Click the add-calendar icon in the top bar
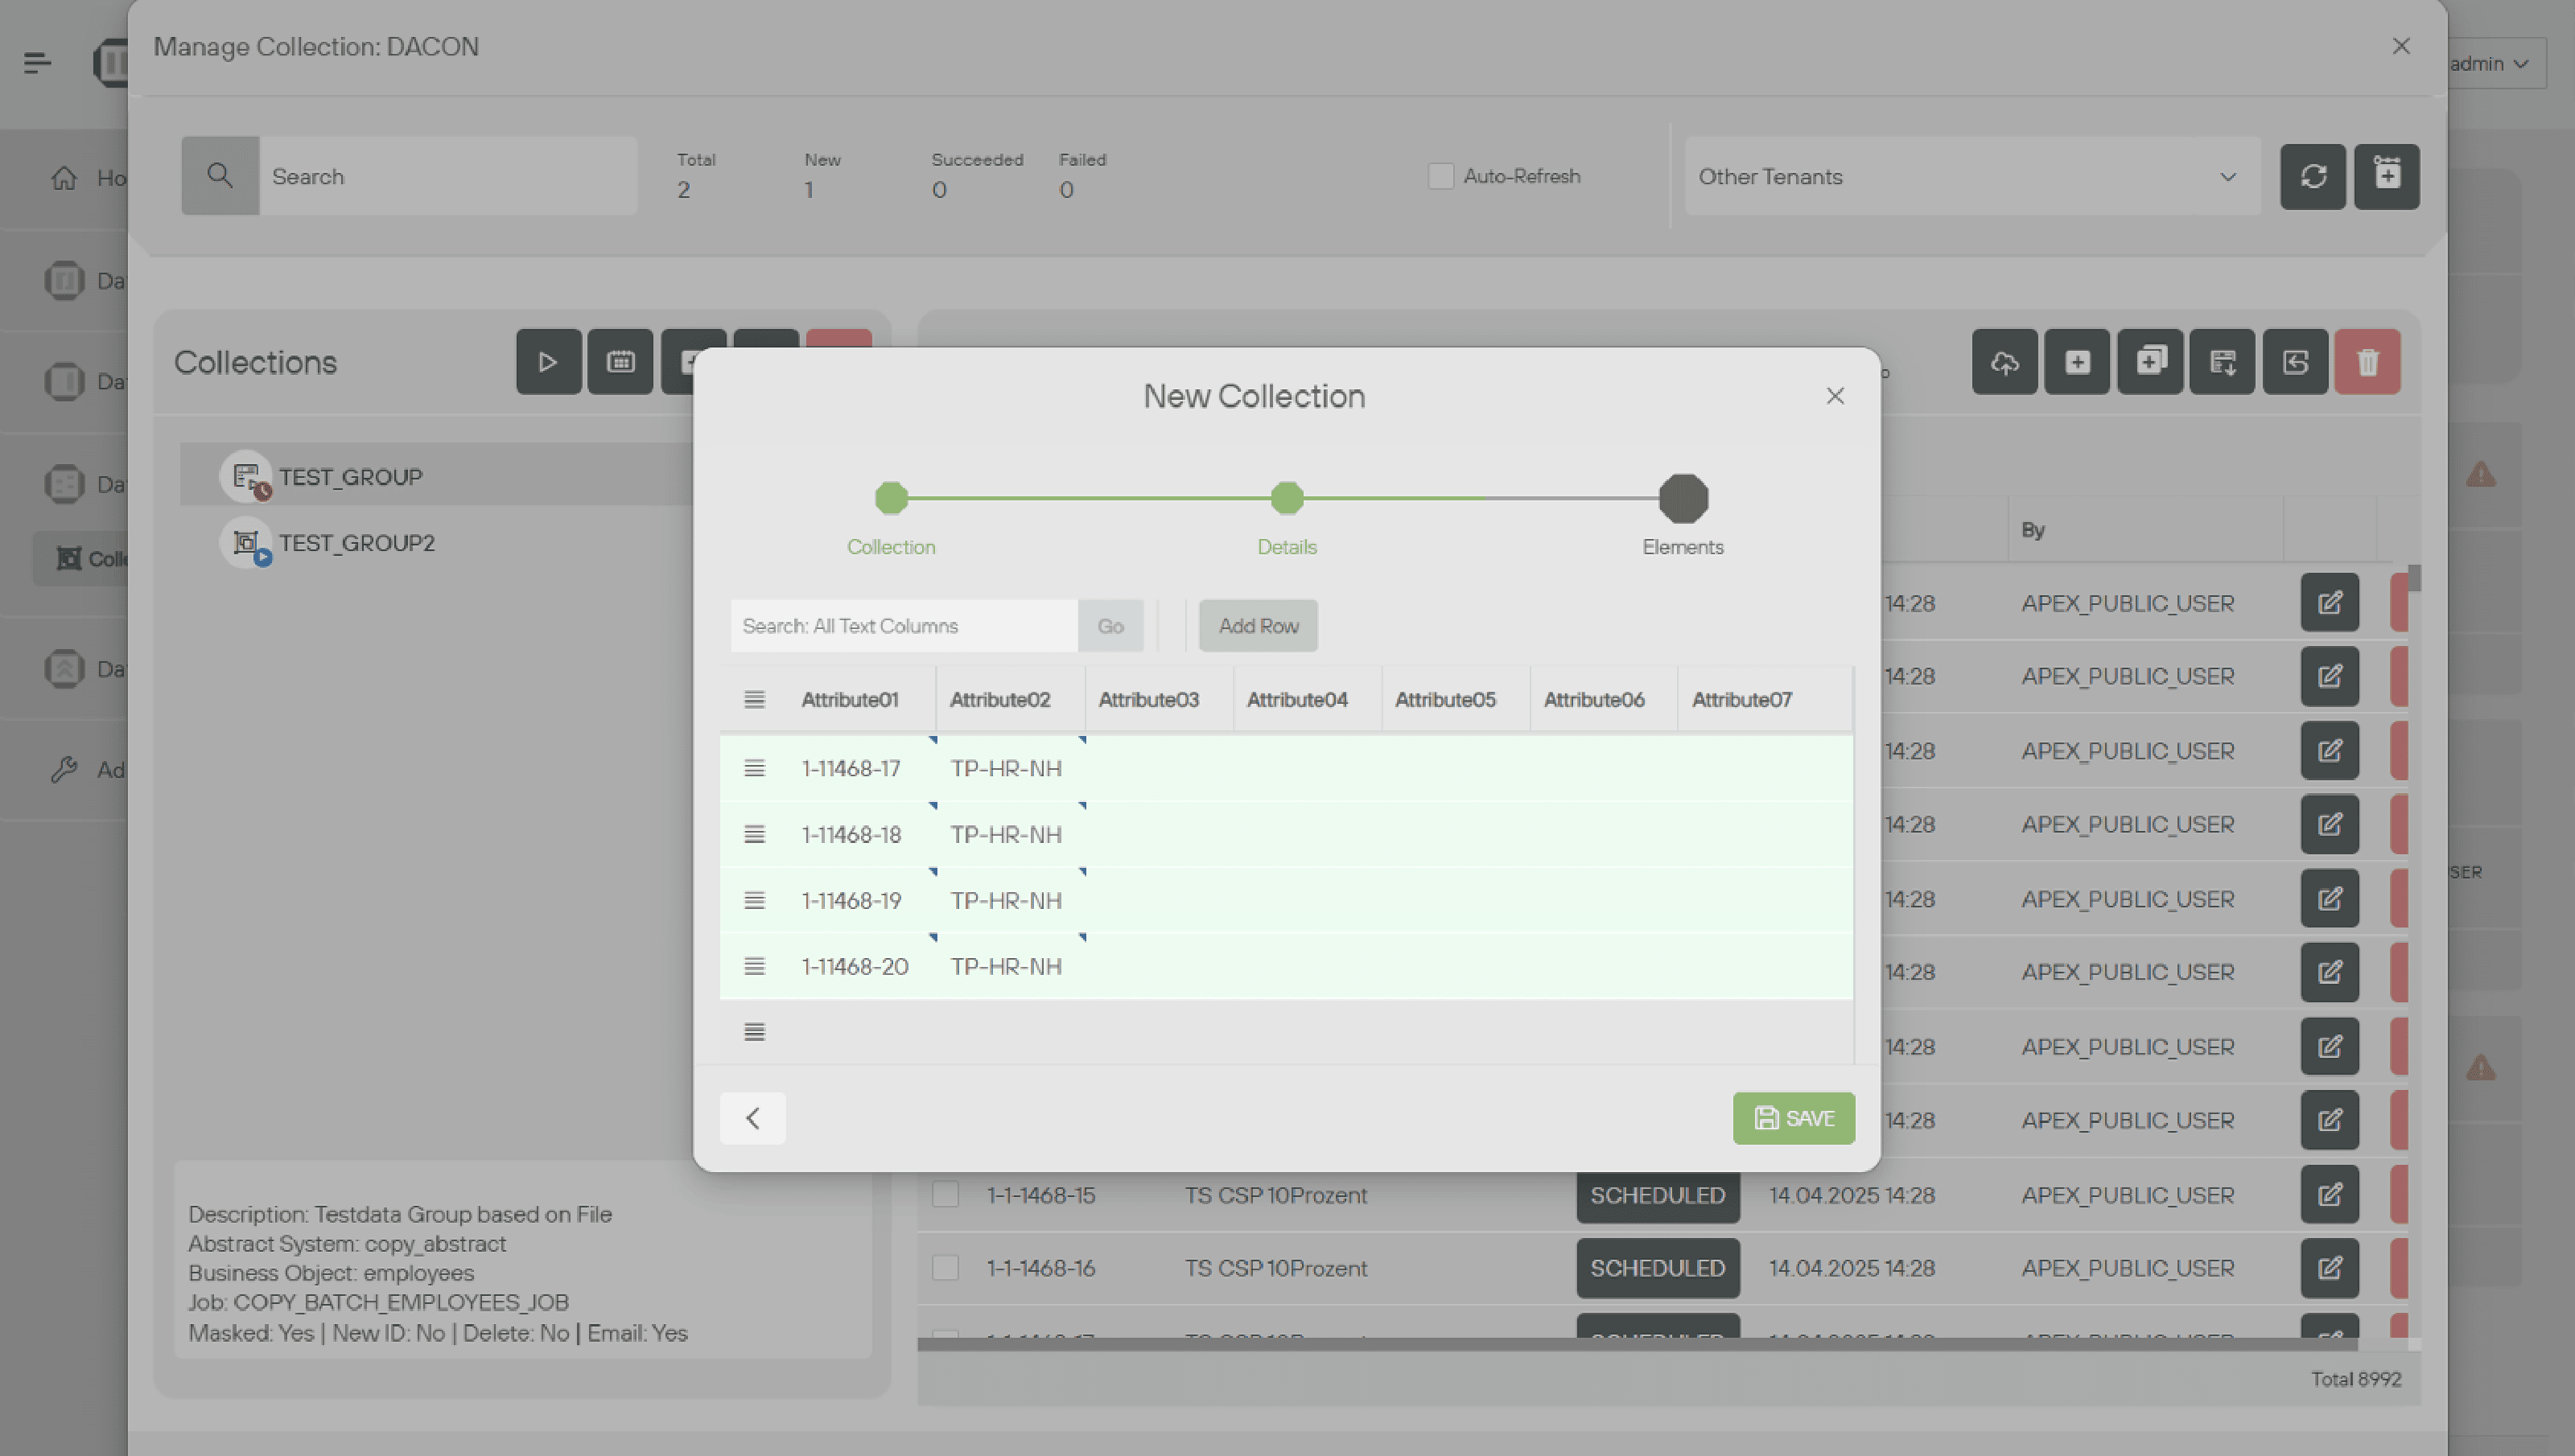 (x=2386, y=176)
